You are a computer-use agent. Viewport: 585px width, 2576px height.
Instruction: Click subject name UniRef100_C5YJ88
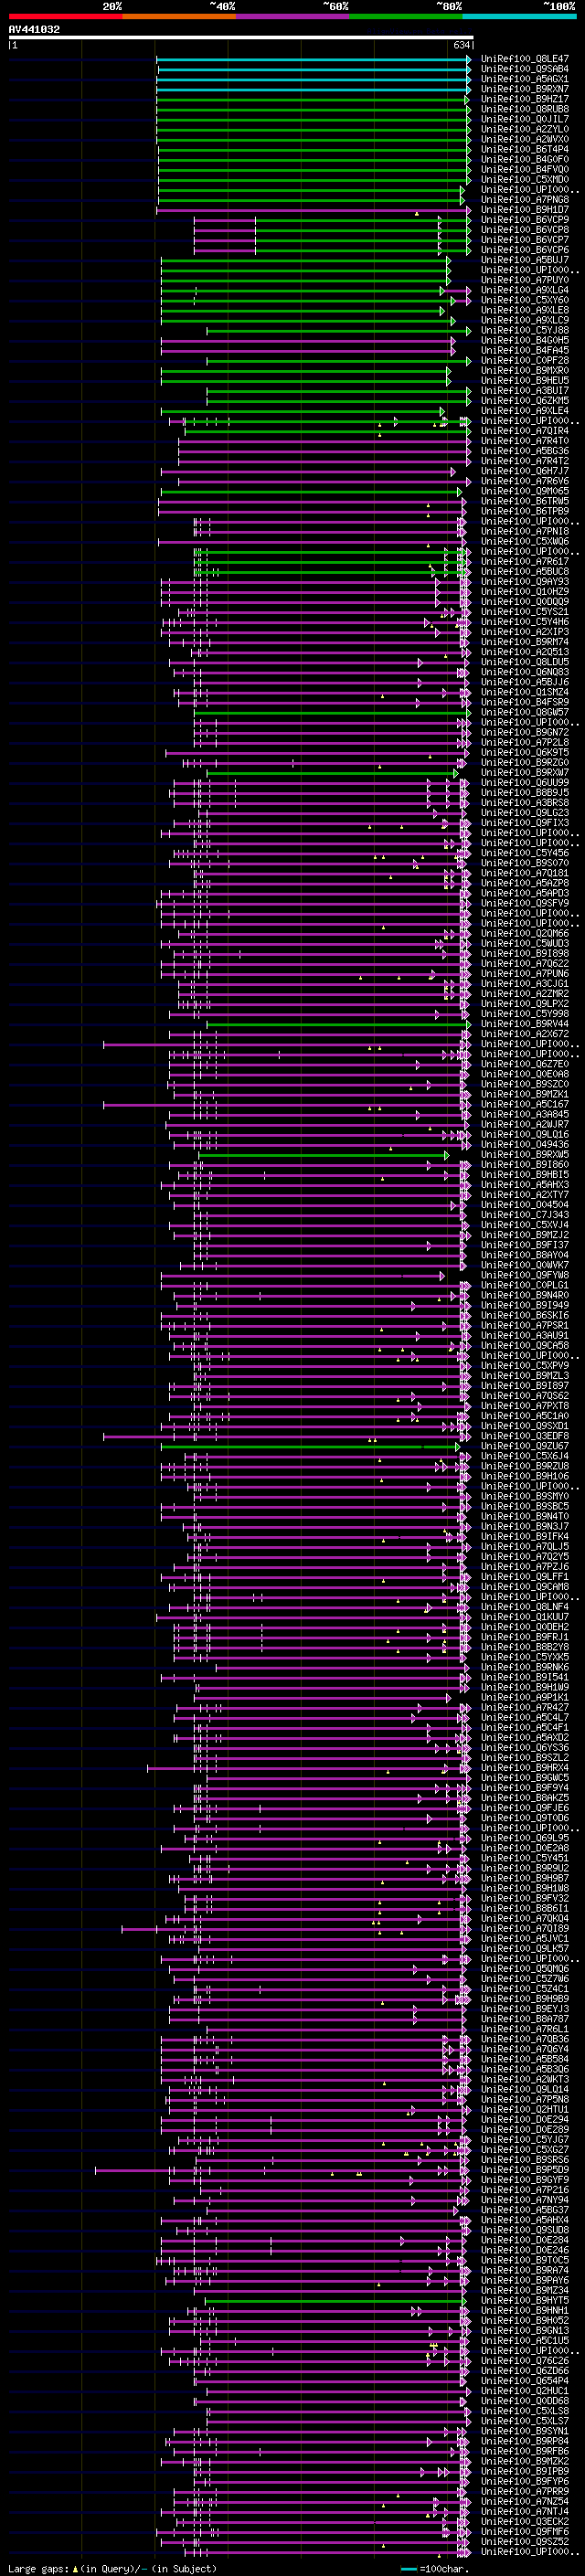coord(525,330)
